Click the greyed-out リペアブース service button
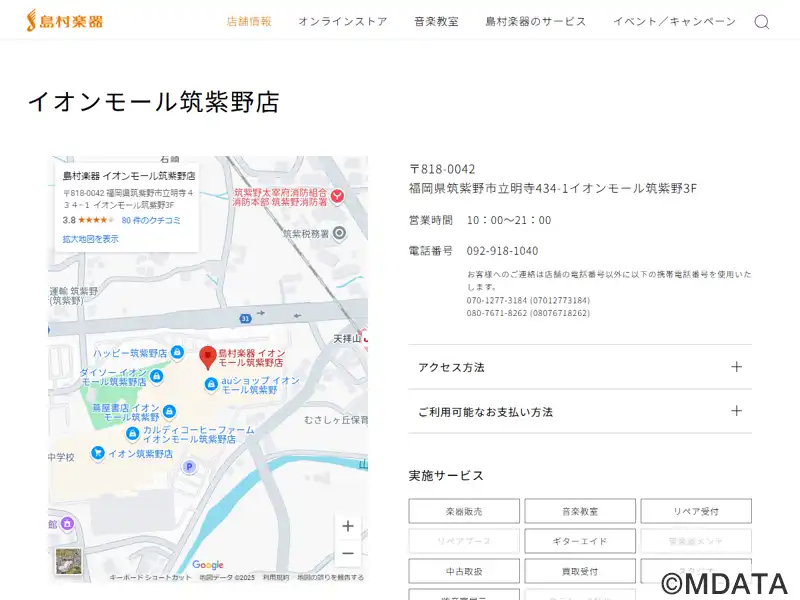 coord(464,541)
